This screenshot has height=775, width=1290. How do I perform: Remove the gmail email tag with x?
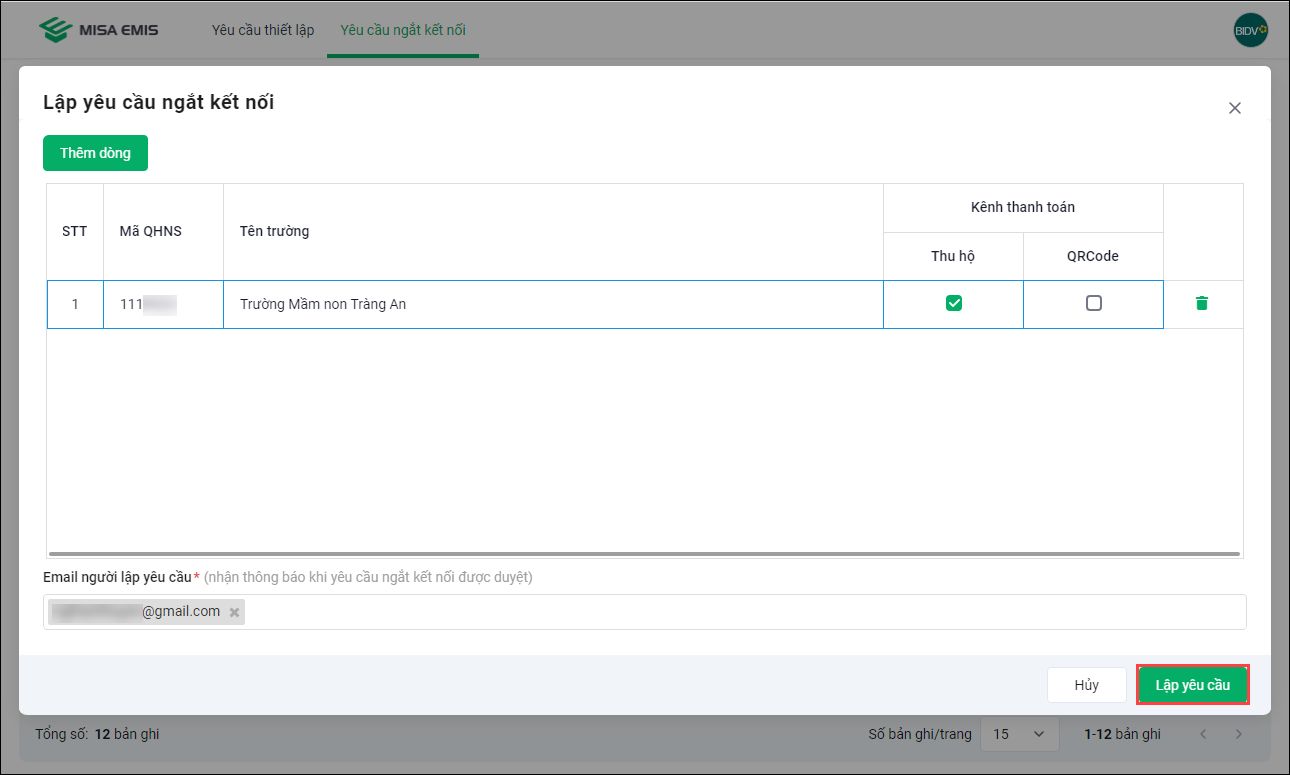pos(234,612)
